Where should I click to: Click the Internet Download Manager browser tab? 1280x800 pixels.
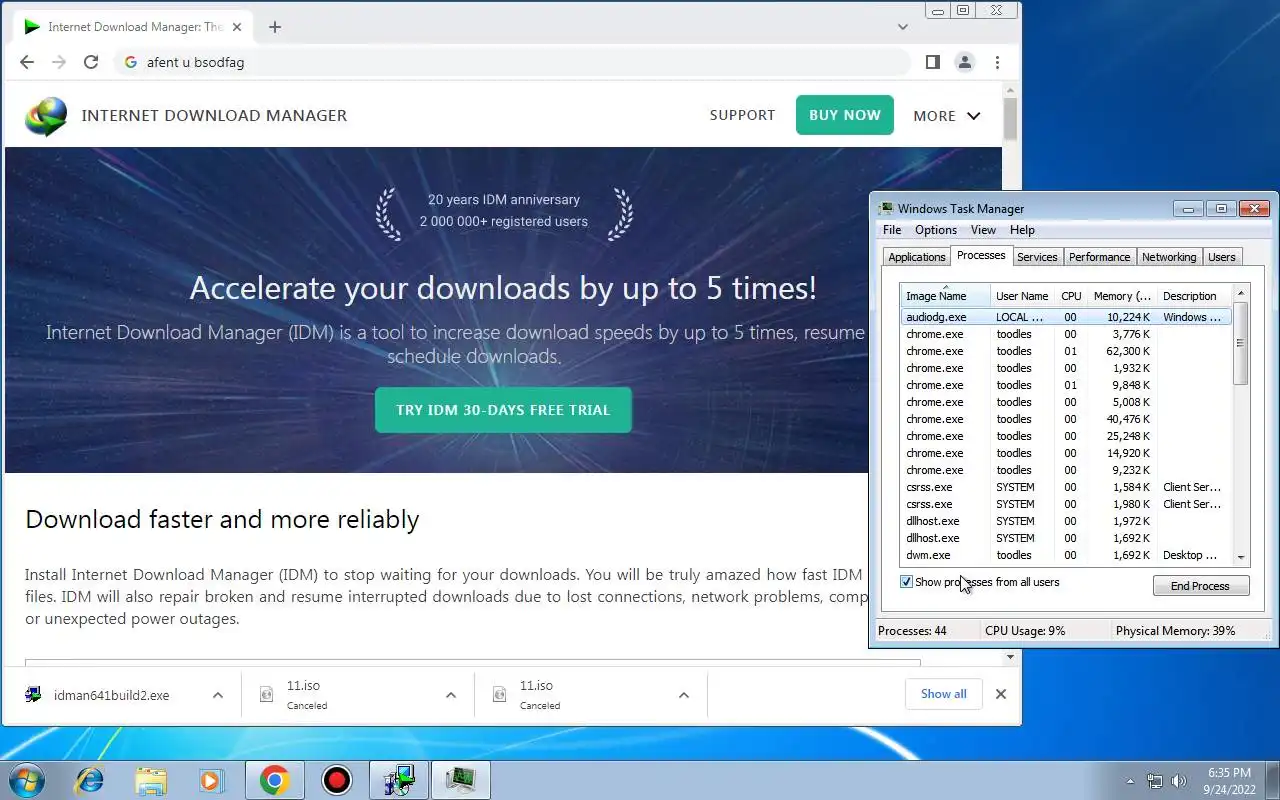pos(130,27)
